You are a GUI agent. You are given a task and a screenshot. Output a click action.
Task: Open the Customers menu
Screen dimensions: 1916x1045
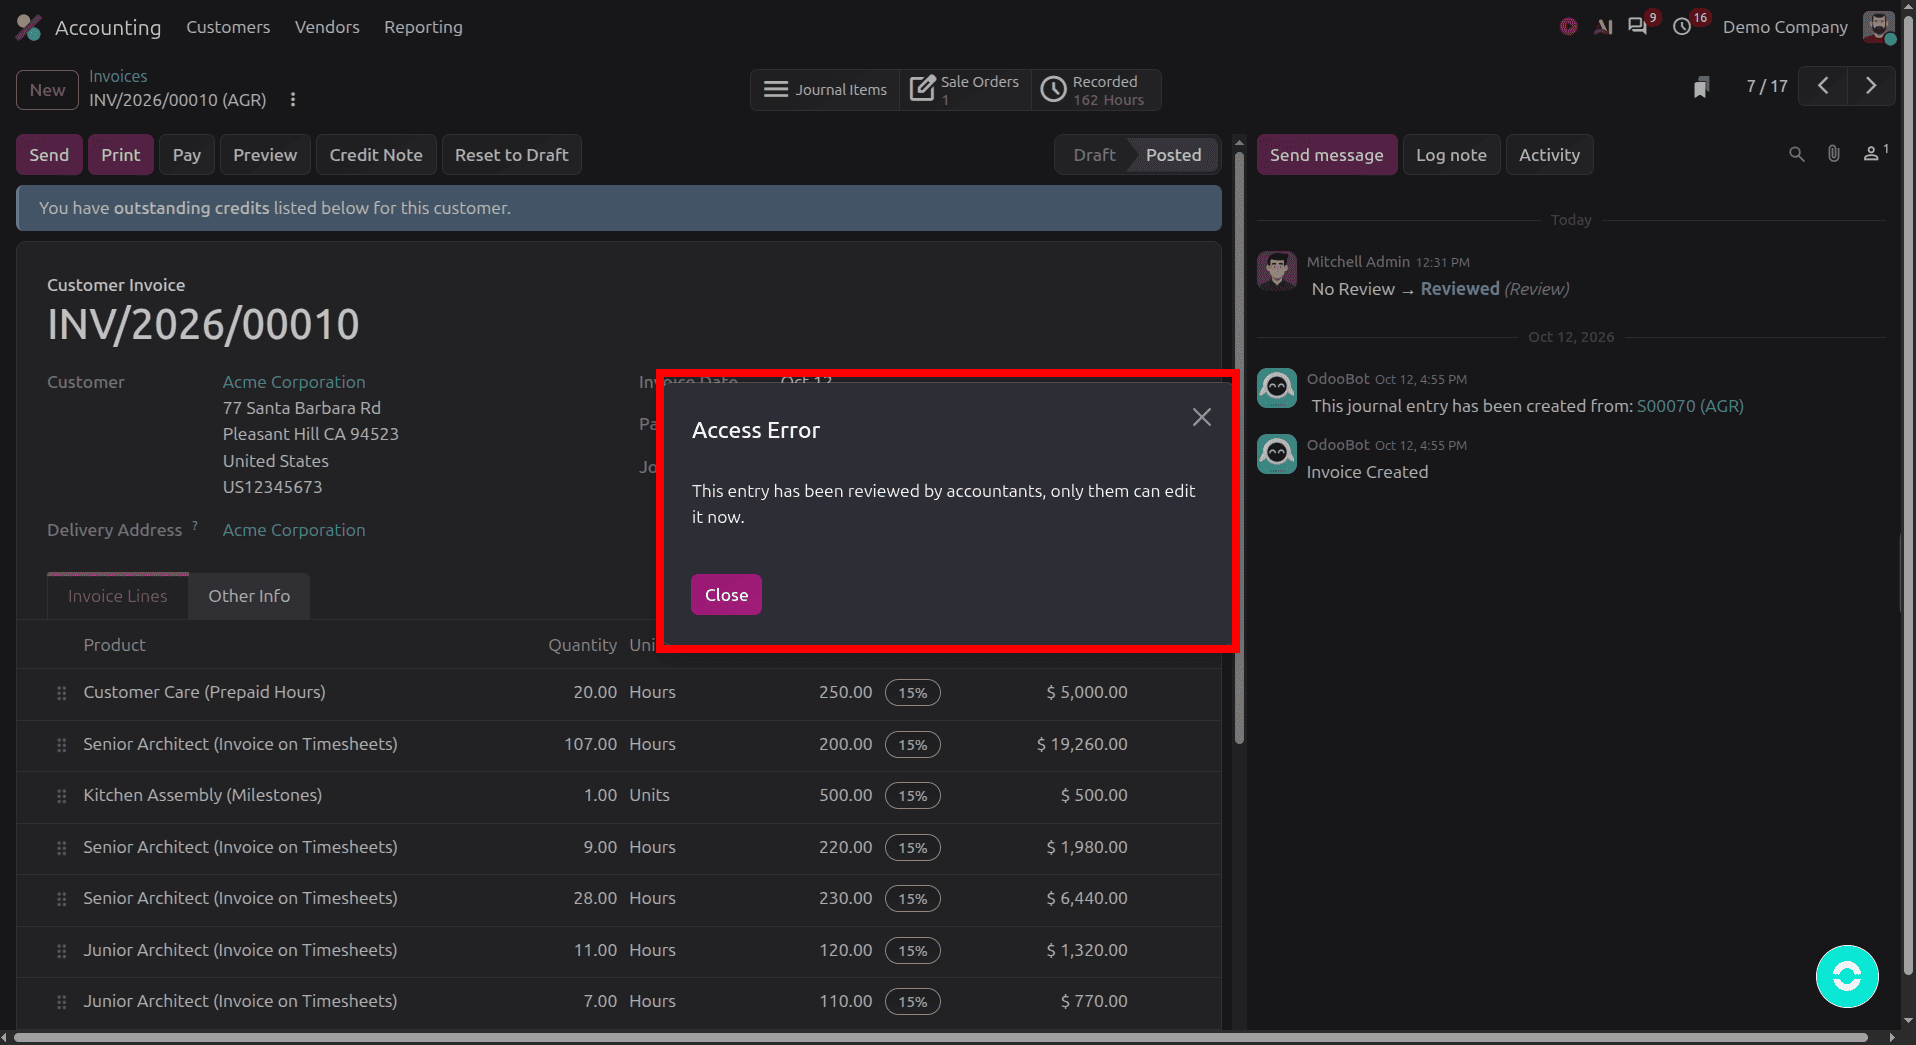(x=228, y=27)
